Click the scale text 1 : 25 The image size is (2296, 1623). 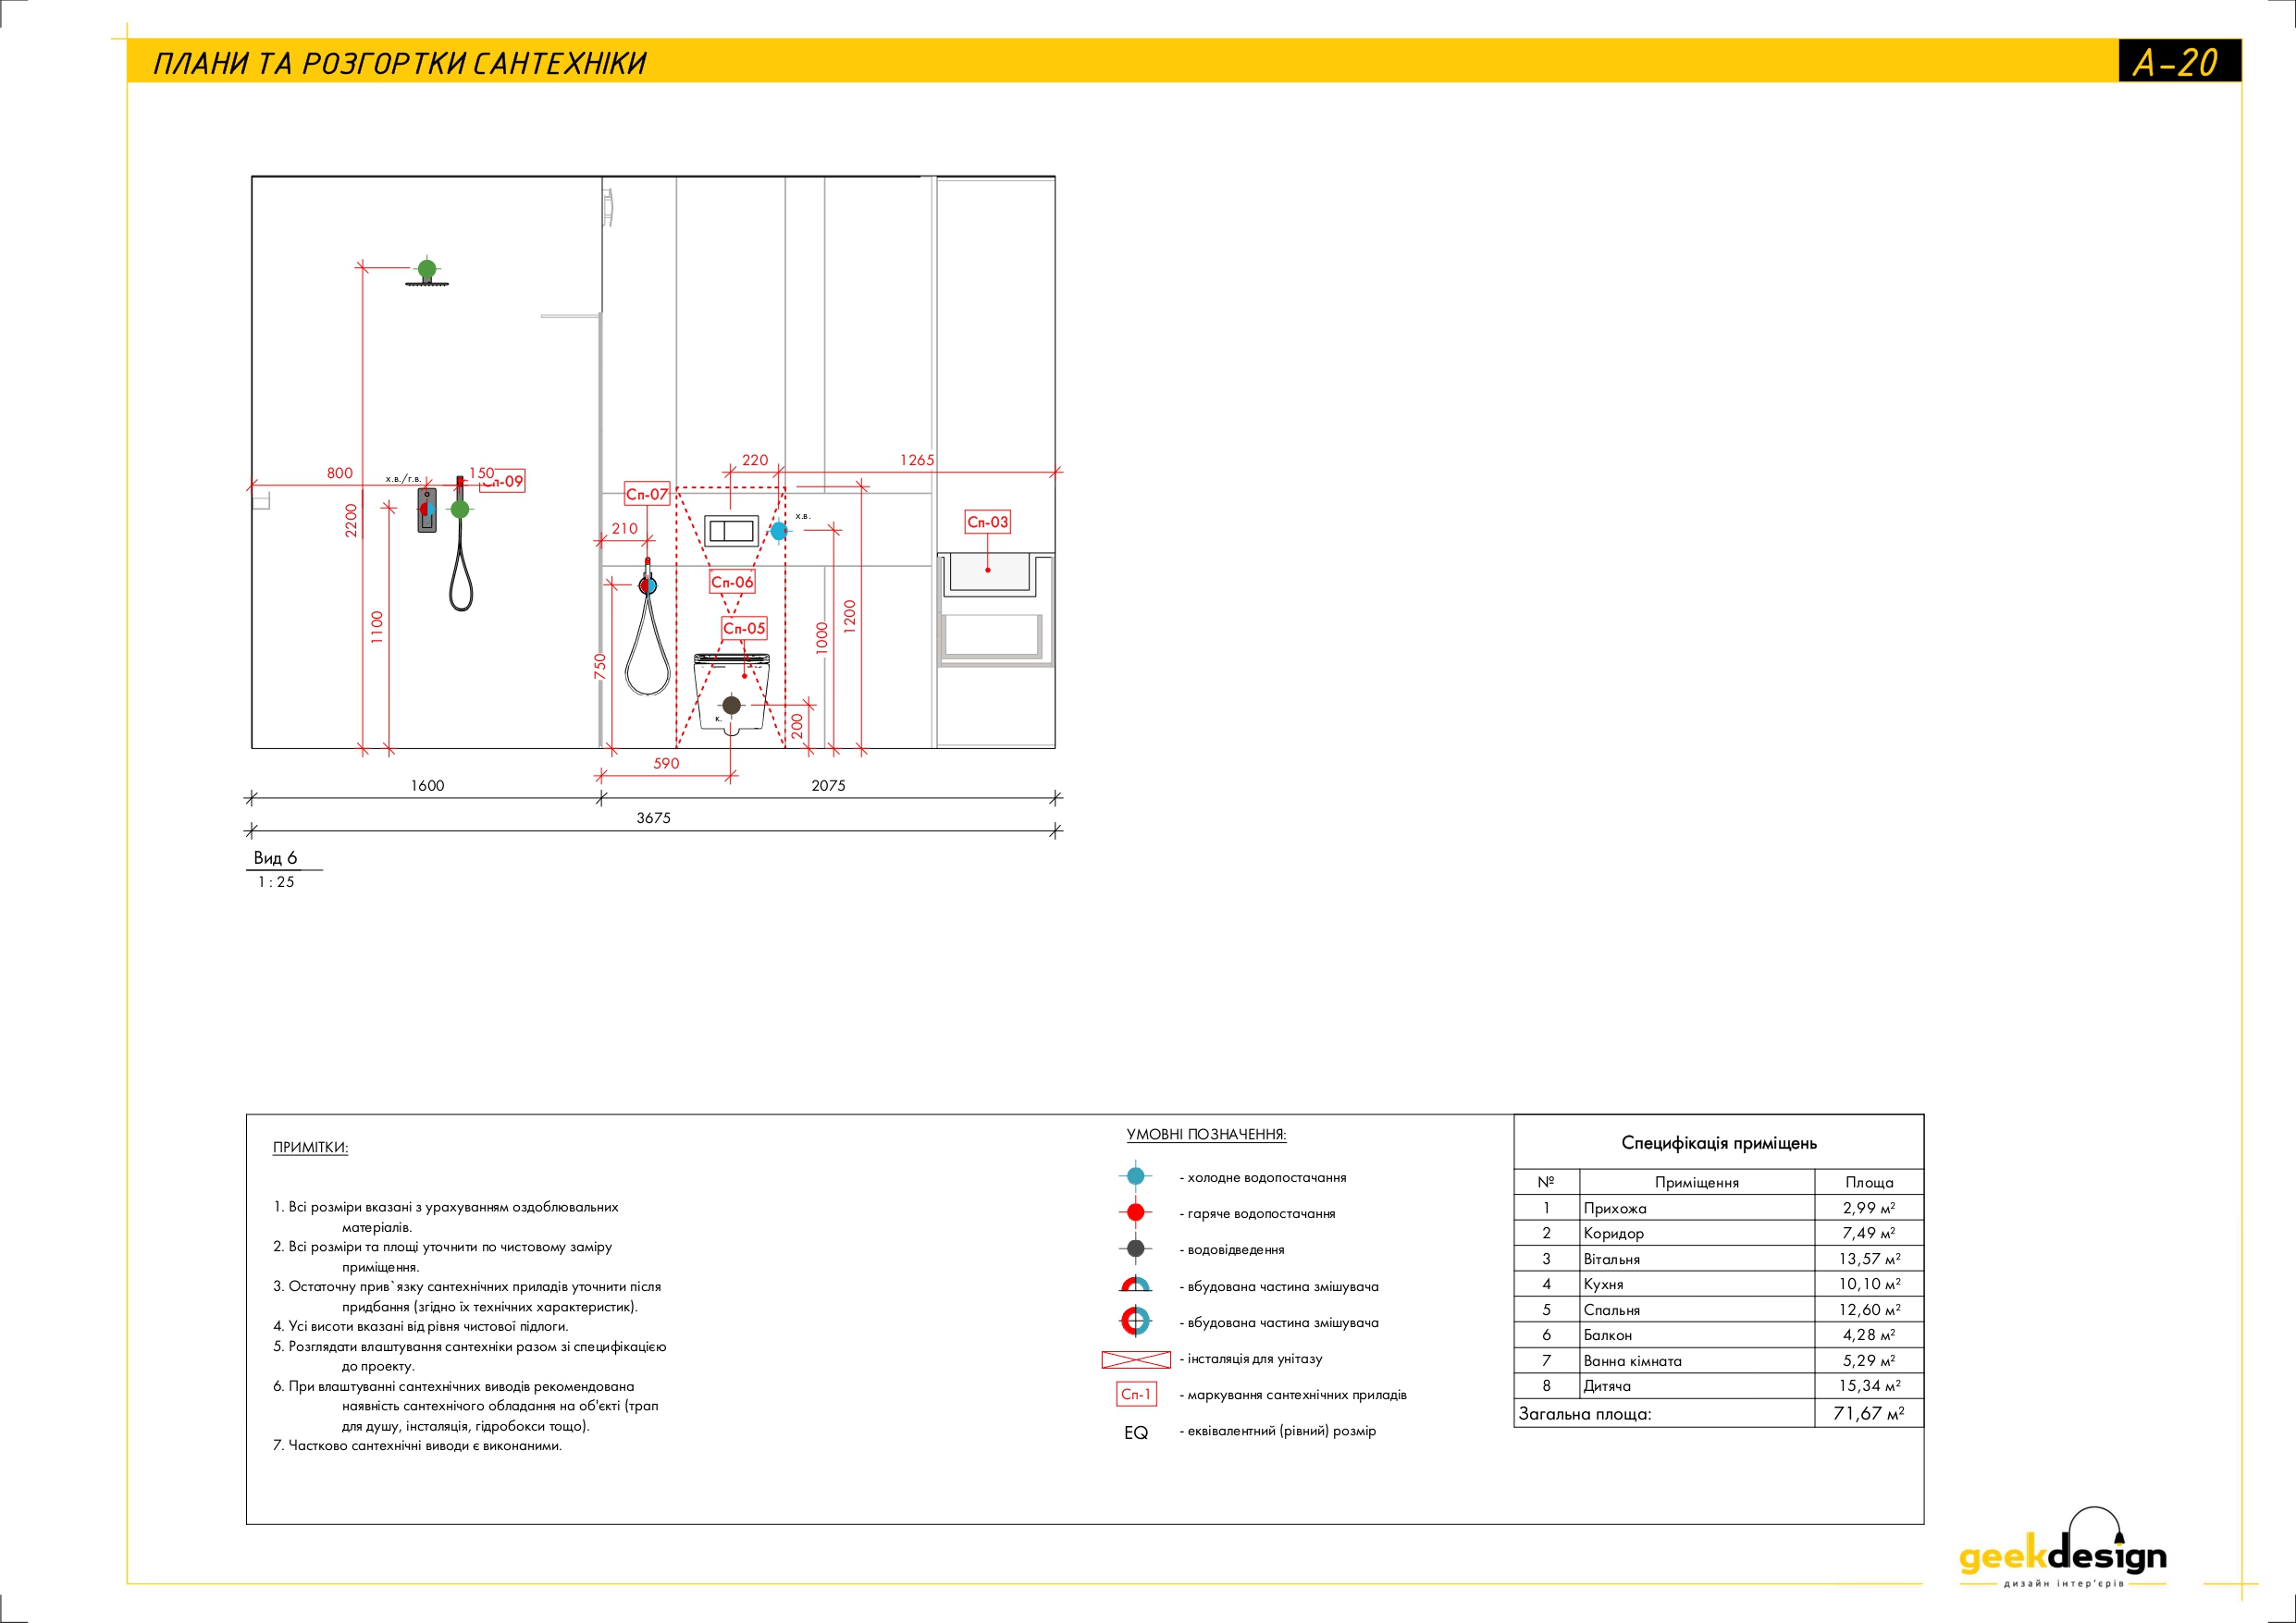[x=276, y=882]
